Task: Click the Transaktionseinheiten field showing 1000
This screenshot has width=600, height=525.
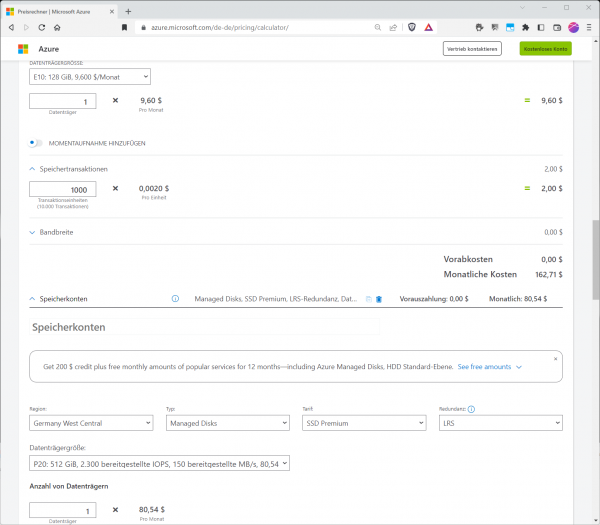Action: (x=63, y=189)
